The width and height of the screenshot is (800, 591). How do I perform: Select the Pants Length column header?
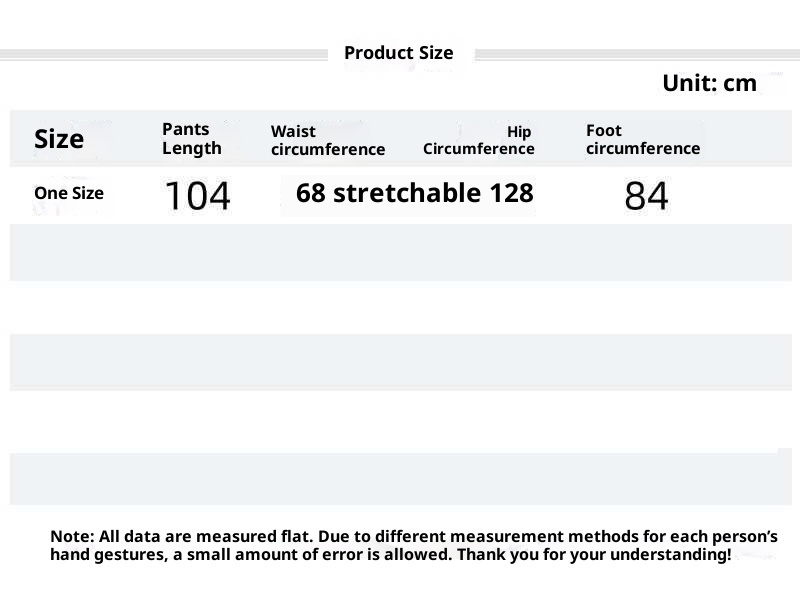click(x=191, y=139)
